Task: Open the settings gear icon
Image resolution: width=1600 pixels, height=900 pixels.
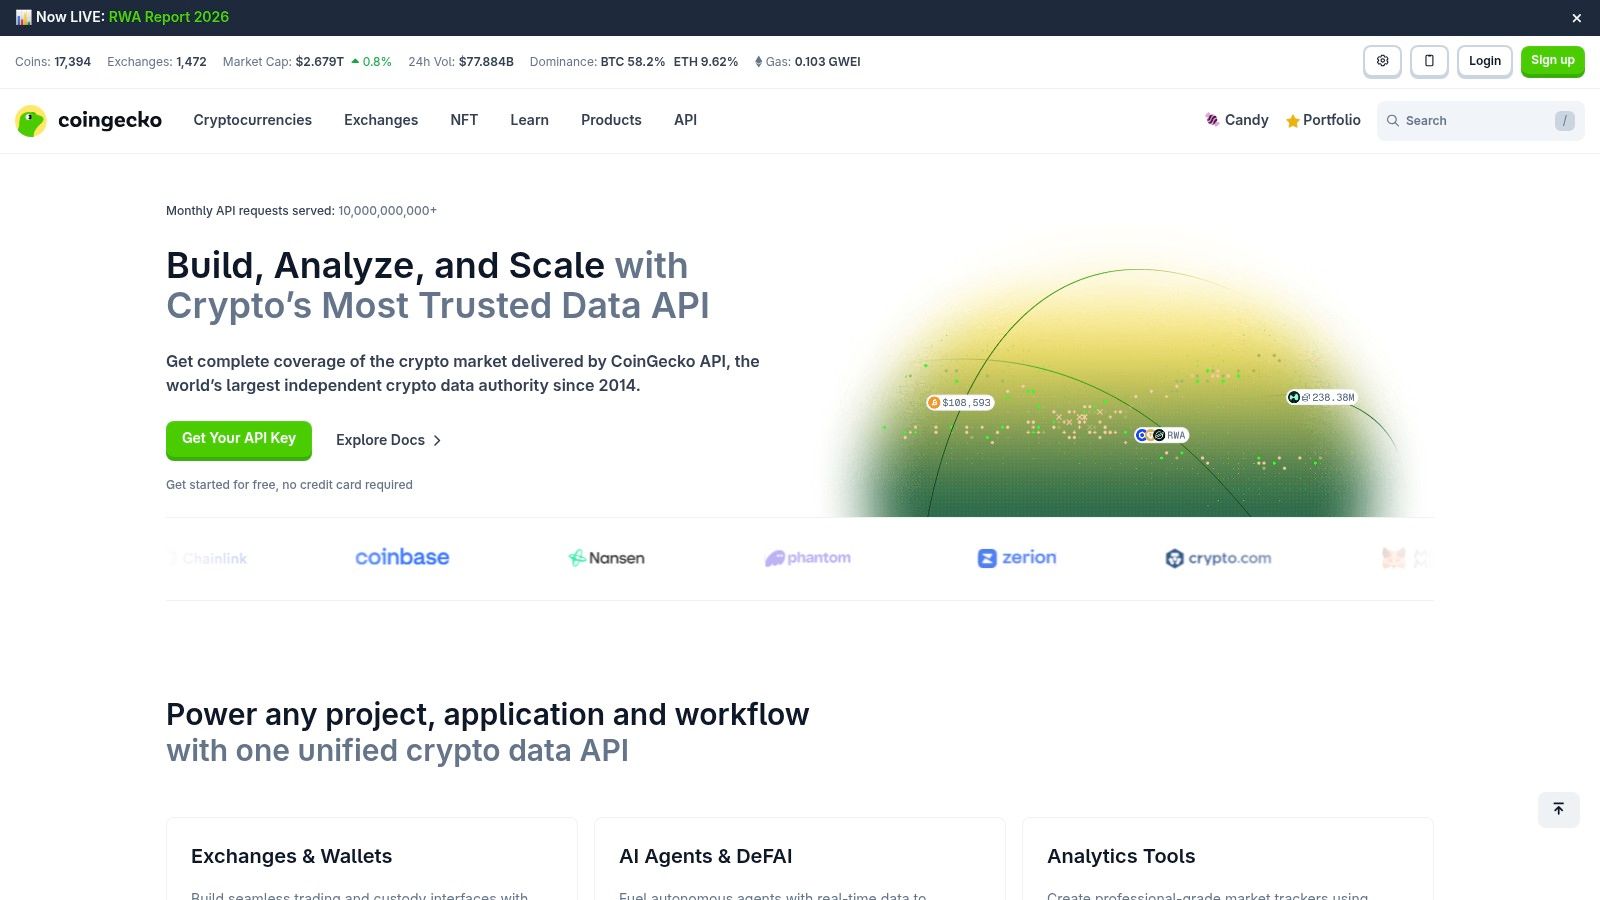Action: click(1382, 61)
